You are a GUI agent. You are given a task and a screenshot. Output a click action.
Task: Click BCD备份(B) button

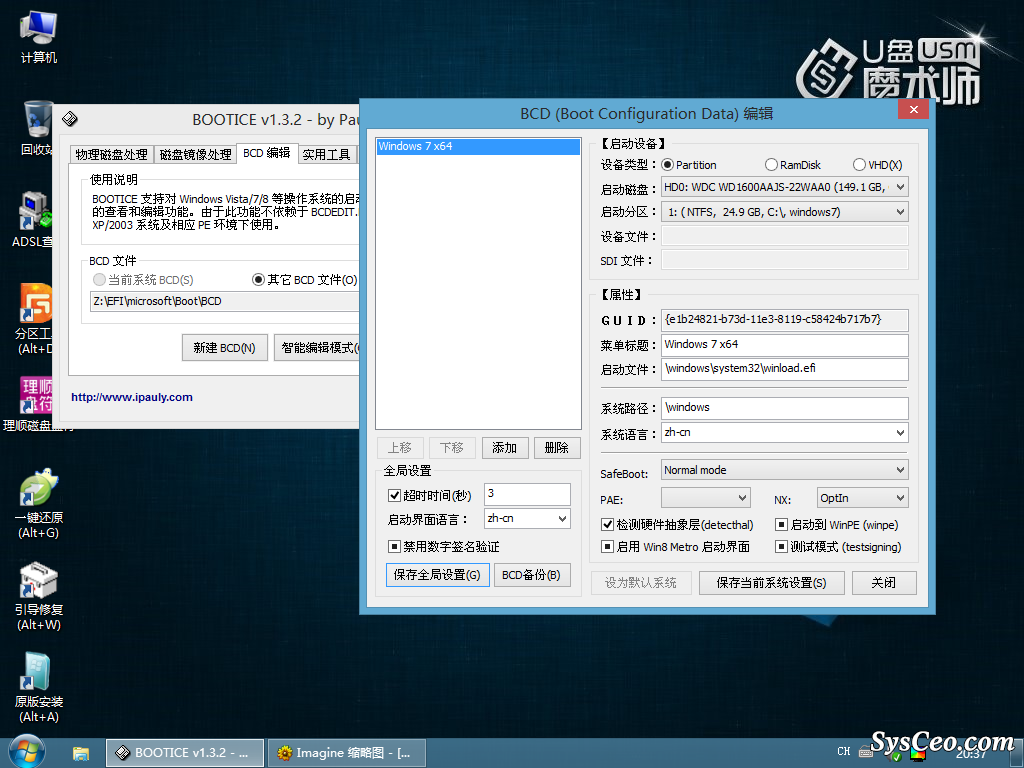pos(532,575)
